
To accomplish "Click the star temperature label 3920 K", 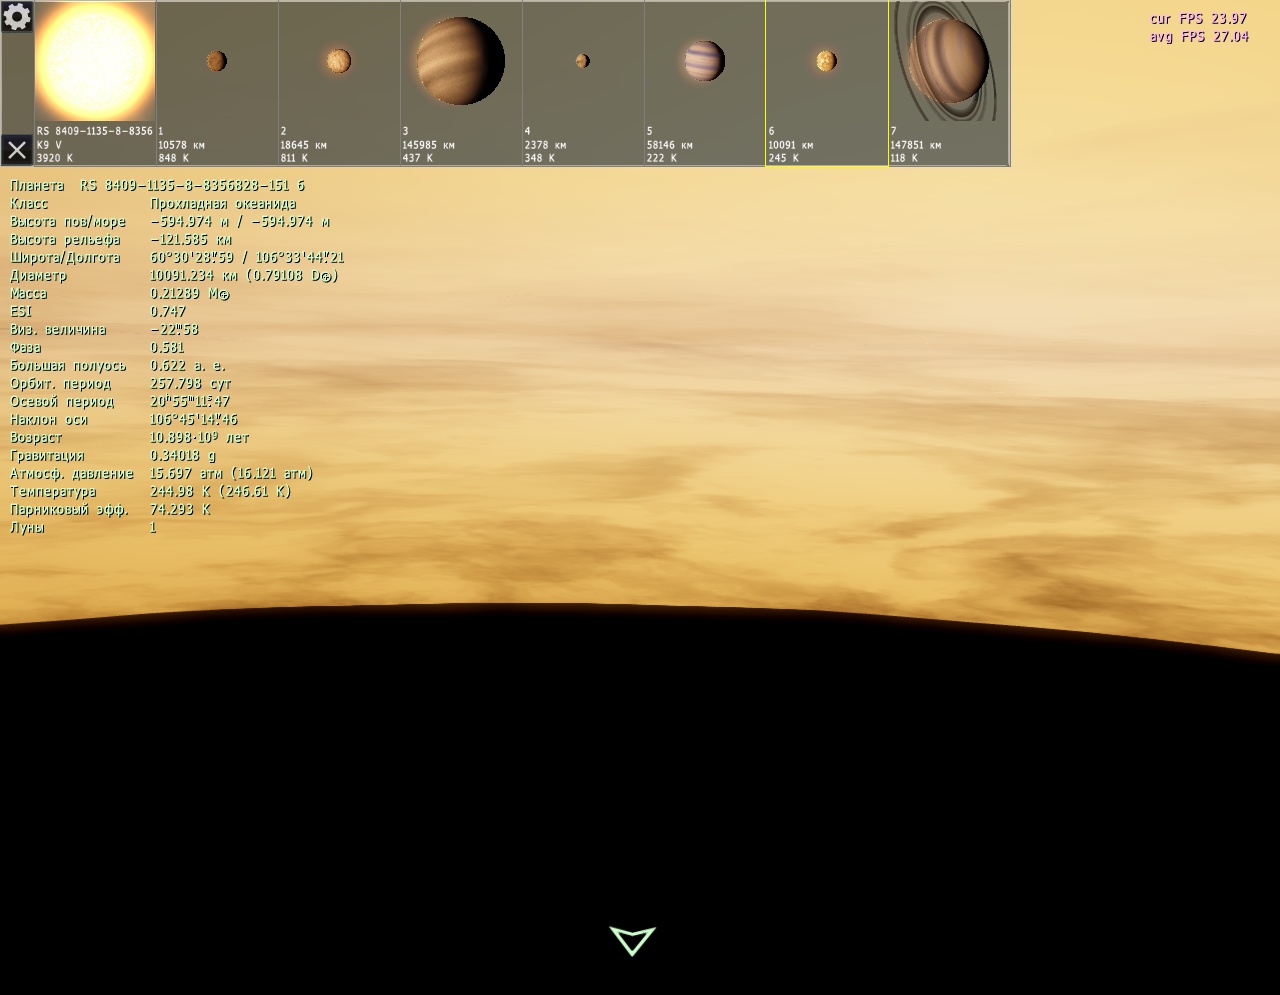I will pos(55,158).
